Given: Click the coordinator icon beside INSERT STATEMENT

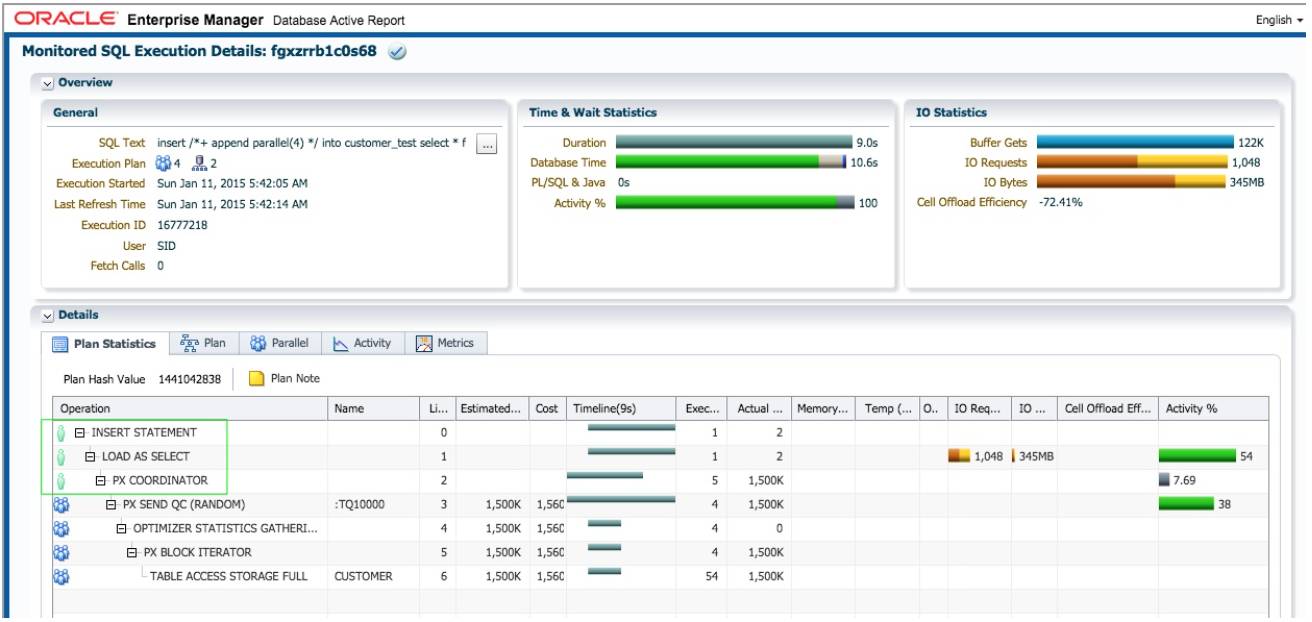Looking at the screenshot, I should pos(60,433).
